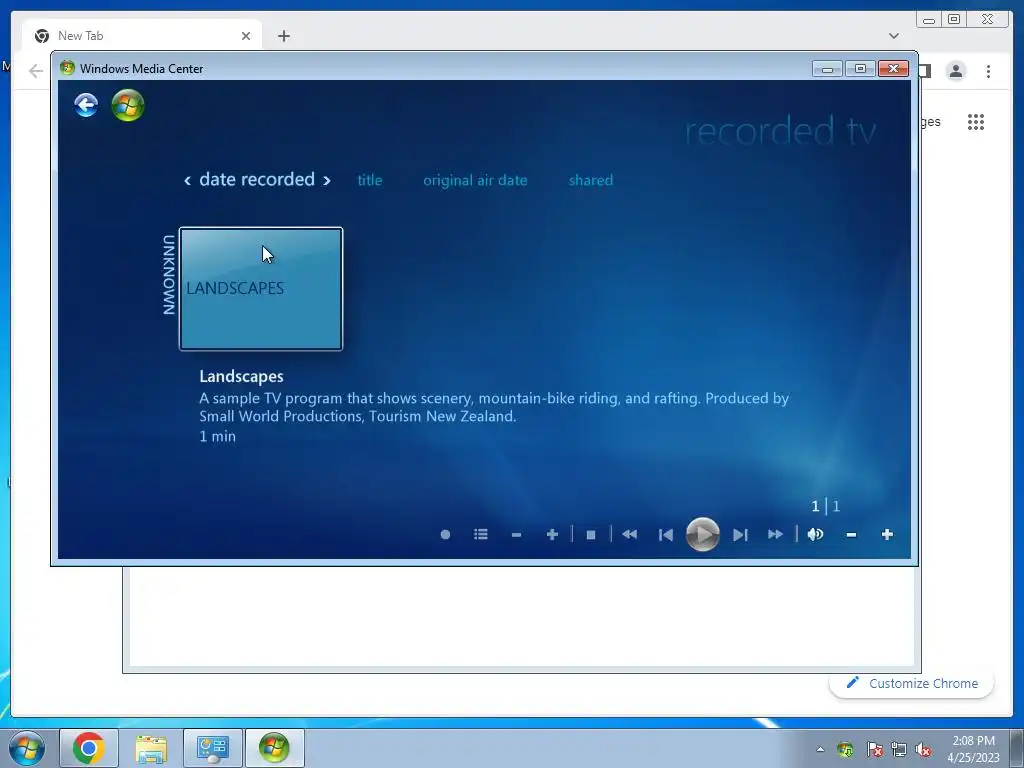The height and width of the screenshot is (768, 1024).
Task: Click Customize Chrome button
Action: [912, 683]
